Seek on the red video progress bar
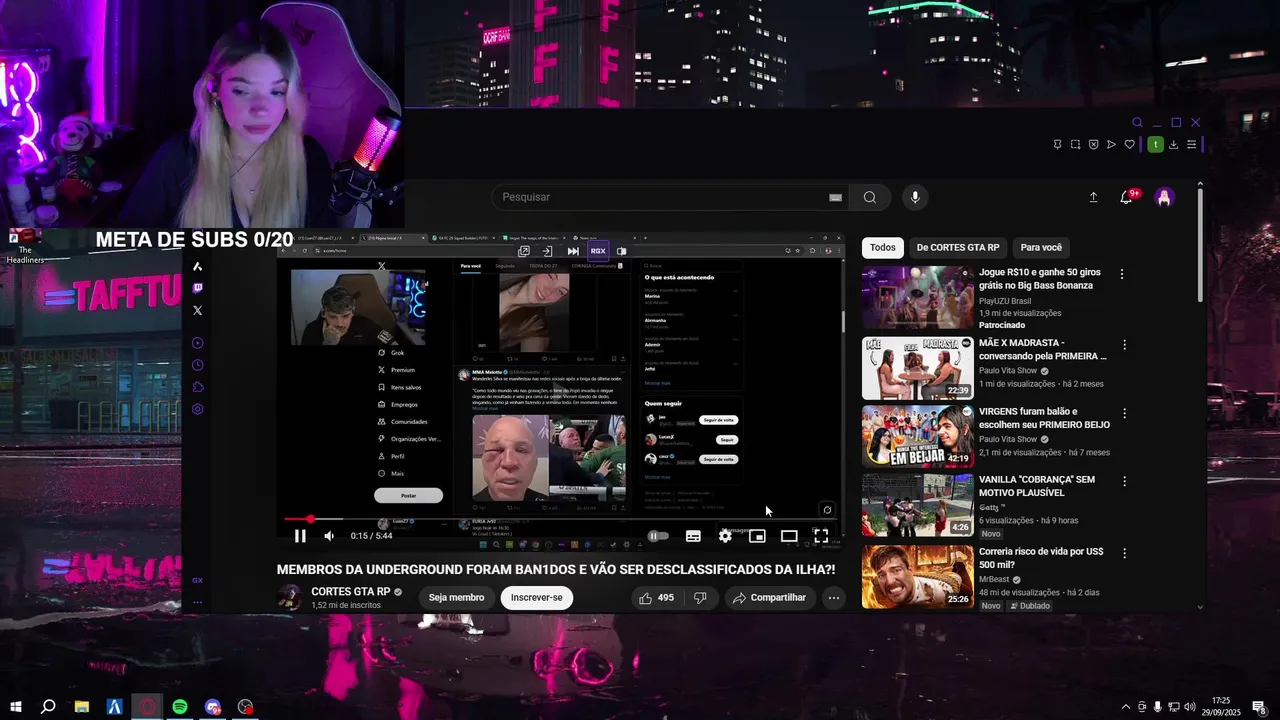The width and height of the screenshot is (1280, 720). click(560, 519)
